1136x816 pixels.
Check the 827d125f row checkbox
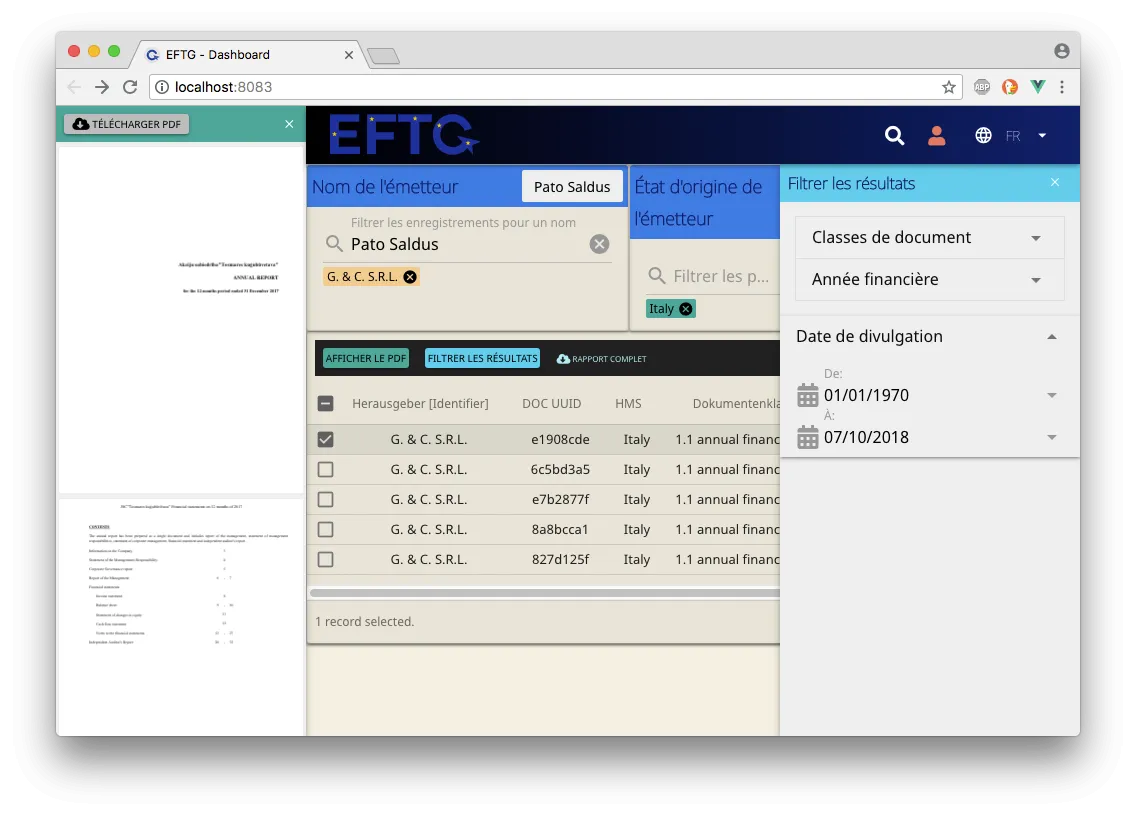point(325,559)
